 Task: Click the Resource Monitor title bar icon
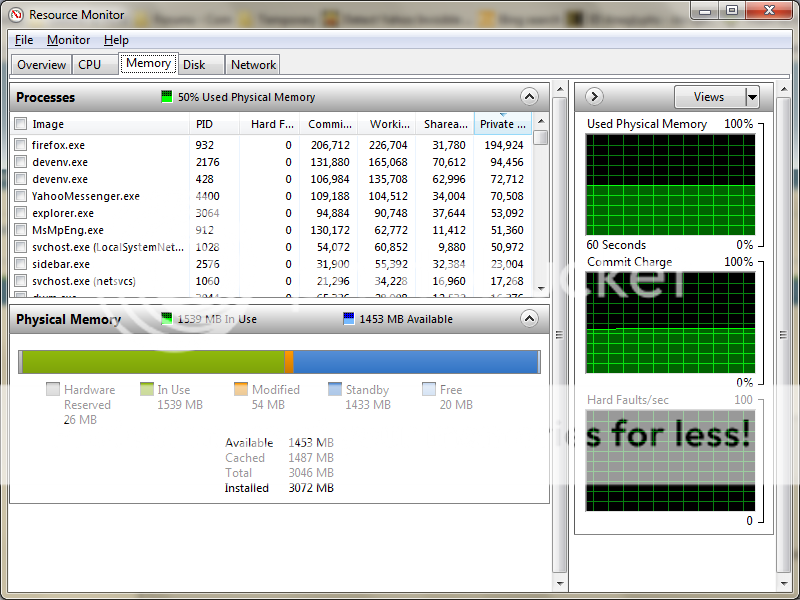pyautogui.click(x=16, y=14)
